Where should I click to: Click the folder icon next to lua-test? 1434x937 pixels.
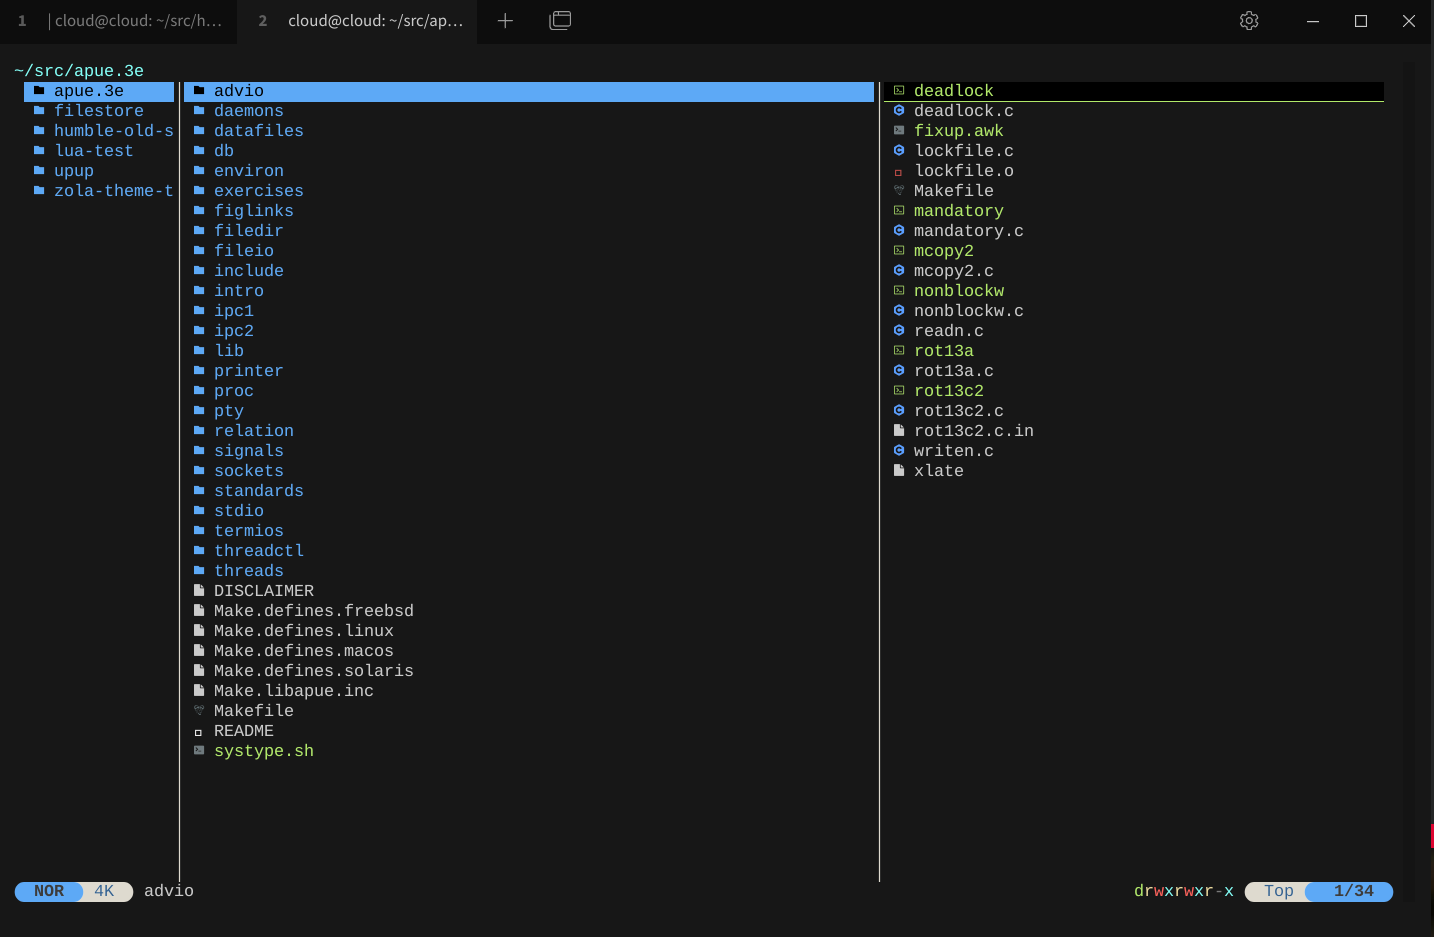[x=39, y=151]
